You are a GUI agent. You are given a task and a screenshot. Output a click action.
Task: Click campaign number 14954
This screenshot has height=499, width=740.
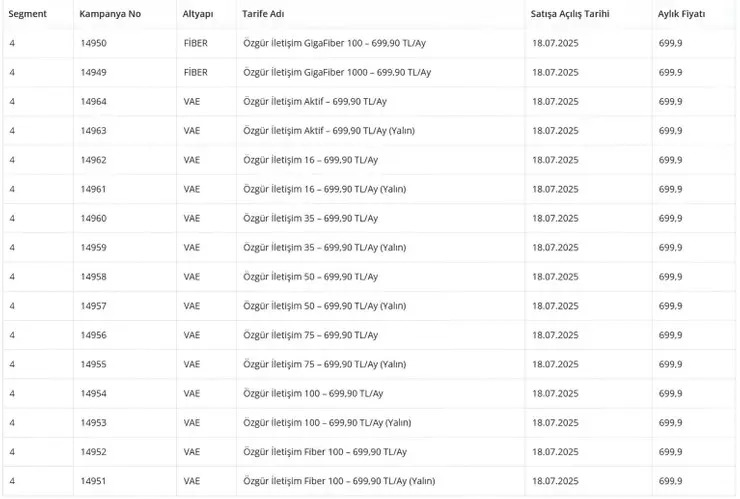pyautogui.click(x=93, y=393)
